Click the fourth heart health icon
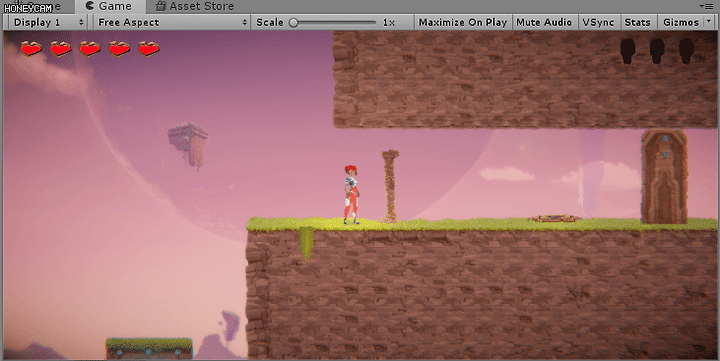 [119, 48]
